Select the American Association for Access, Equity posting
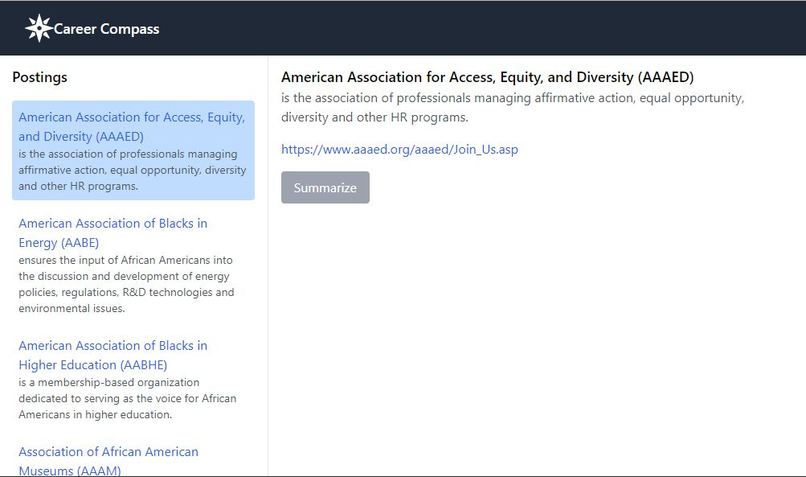The height and width of the screenshot is (477, 806). click(x=133, y=150)
